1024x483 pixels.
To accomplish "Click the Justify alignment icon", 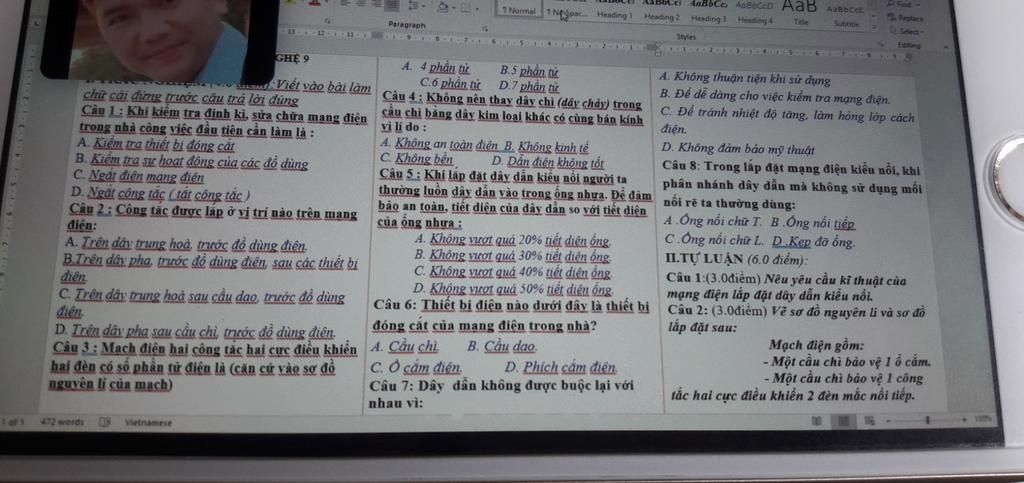I will (x=391, y=5).
